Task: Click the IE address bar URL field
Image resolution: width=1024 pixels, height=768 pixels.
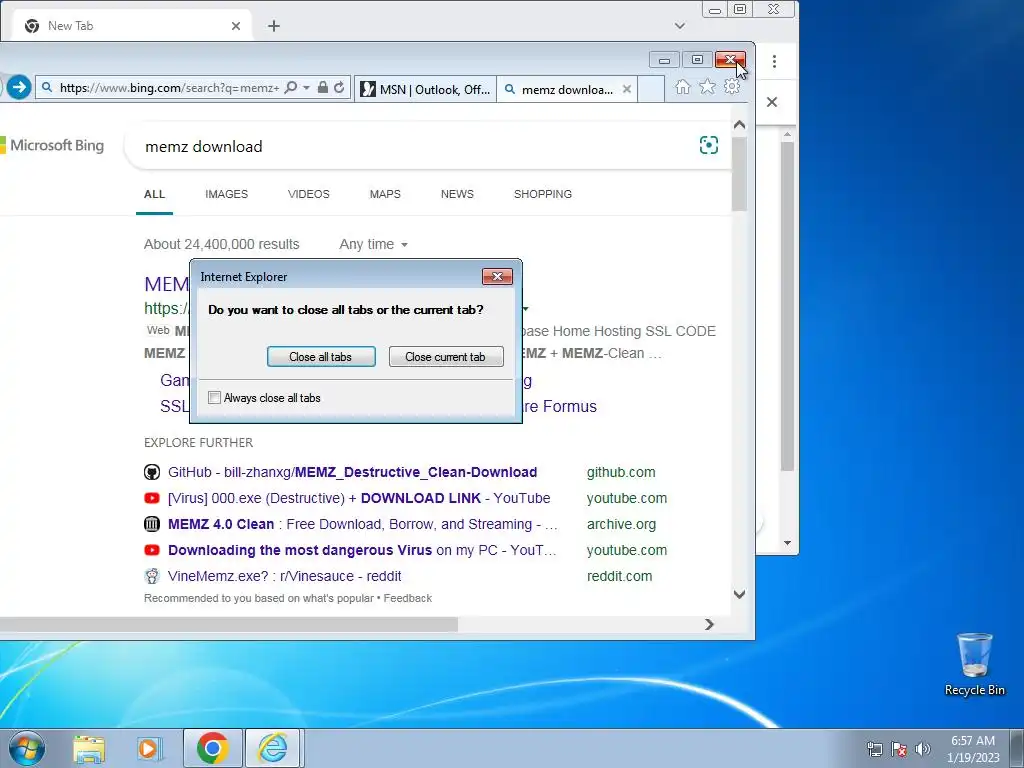Action: tap(170, 88)
